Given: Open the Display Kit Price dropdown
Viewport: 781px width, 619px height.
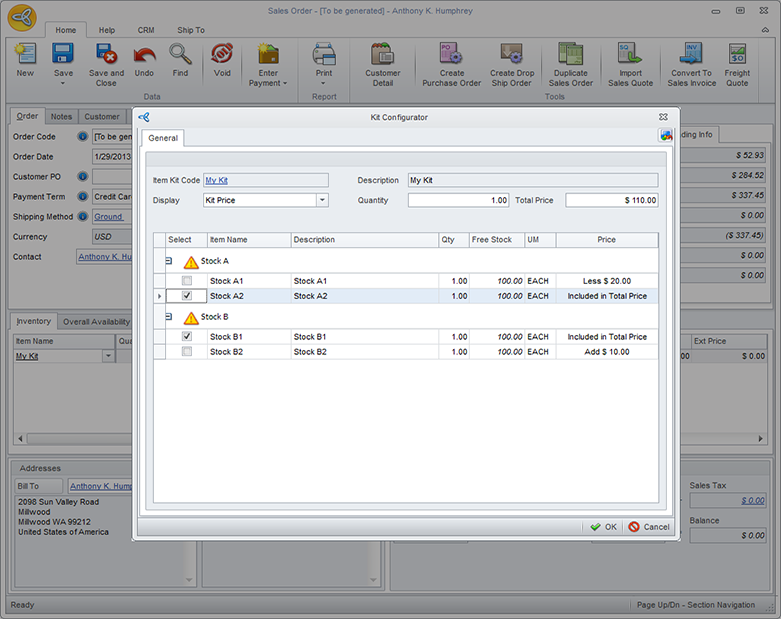Looking at the screenshot, I should (322, 200).
